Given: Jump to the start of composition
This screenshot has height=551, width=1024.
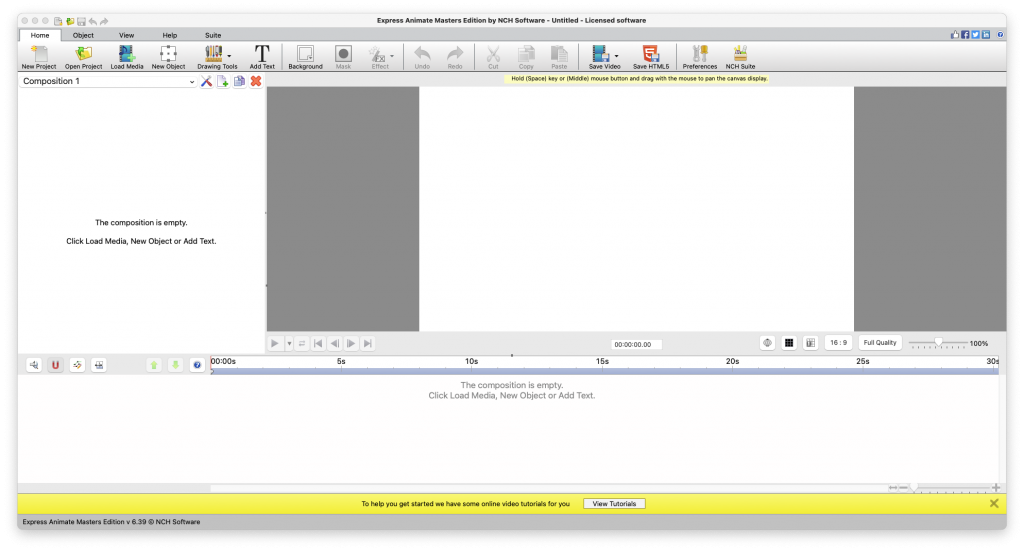Looking at the screenshot, I should click(x=318, y=343).
